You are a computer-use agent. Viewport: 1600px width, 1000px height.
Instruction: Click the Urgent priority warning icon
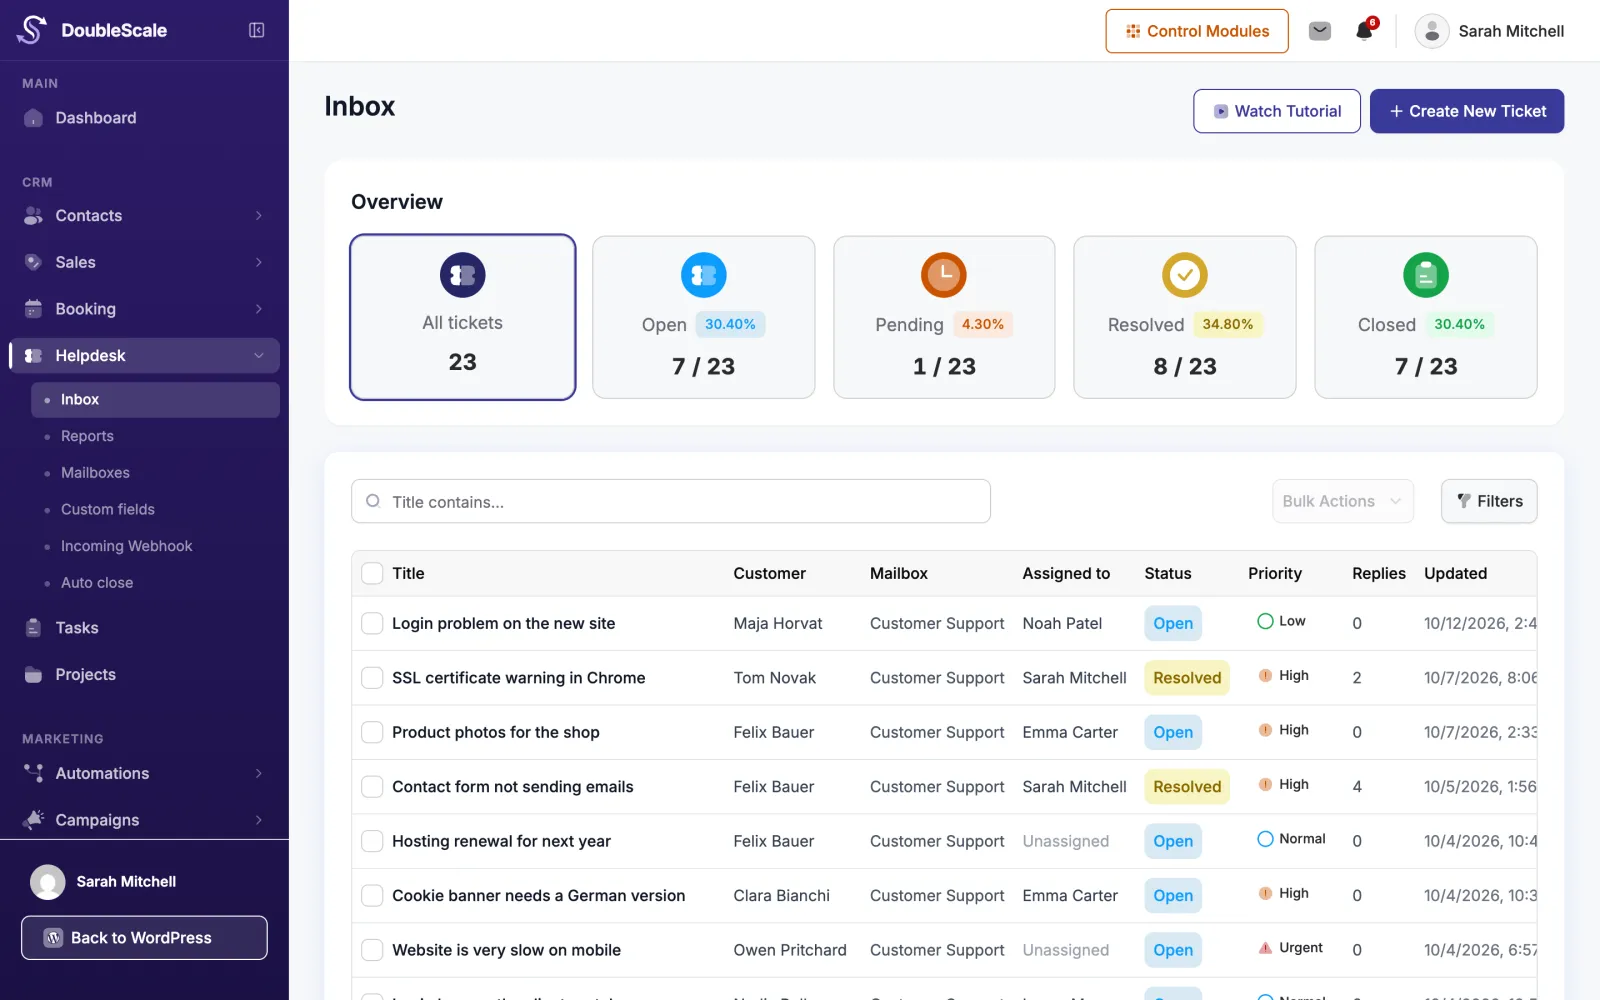coord(1265,948)
